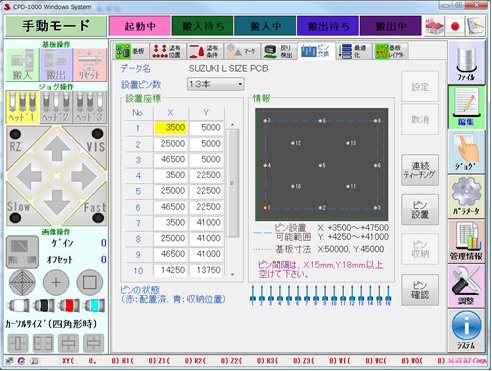
Task: Select X cell 14250 in row 10
Action: [171, 270]
